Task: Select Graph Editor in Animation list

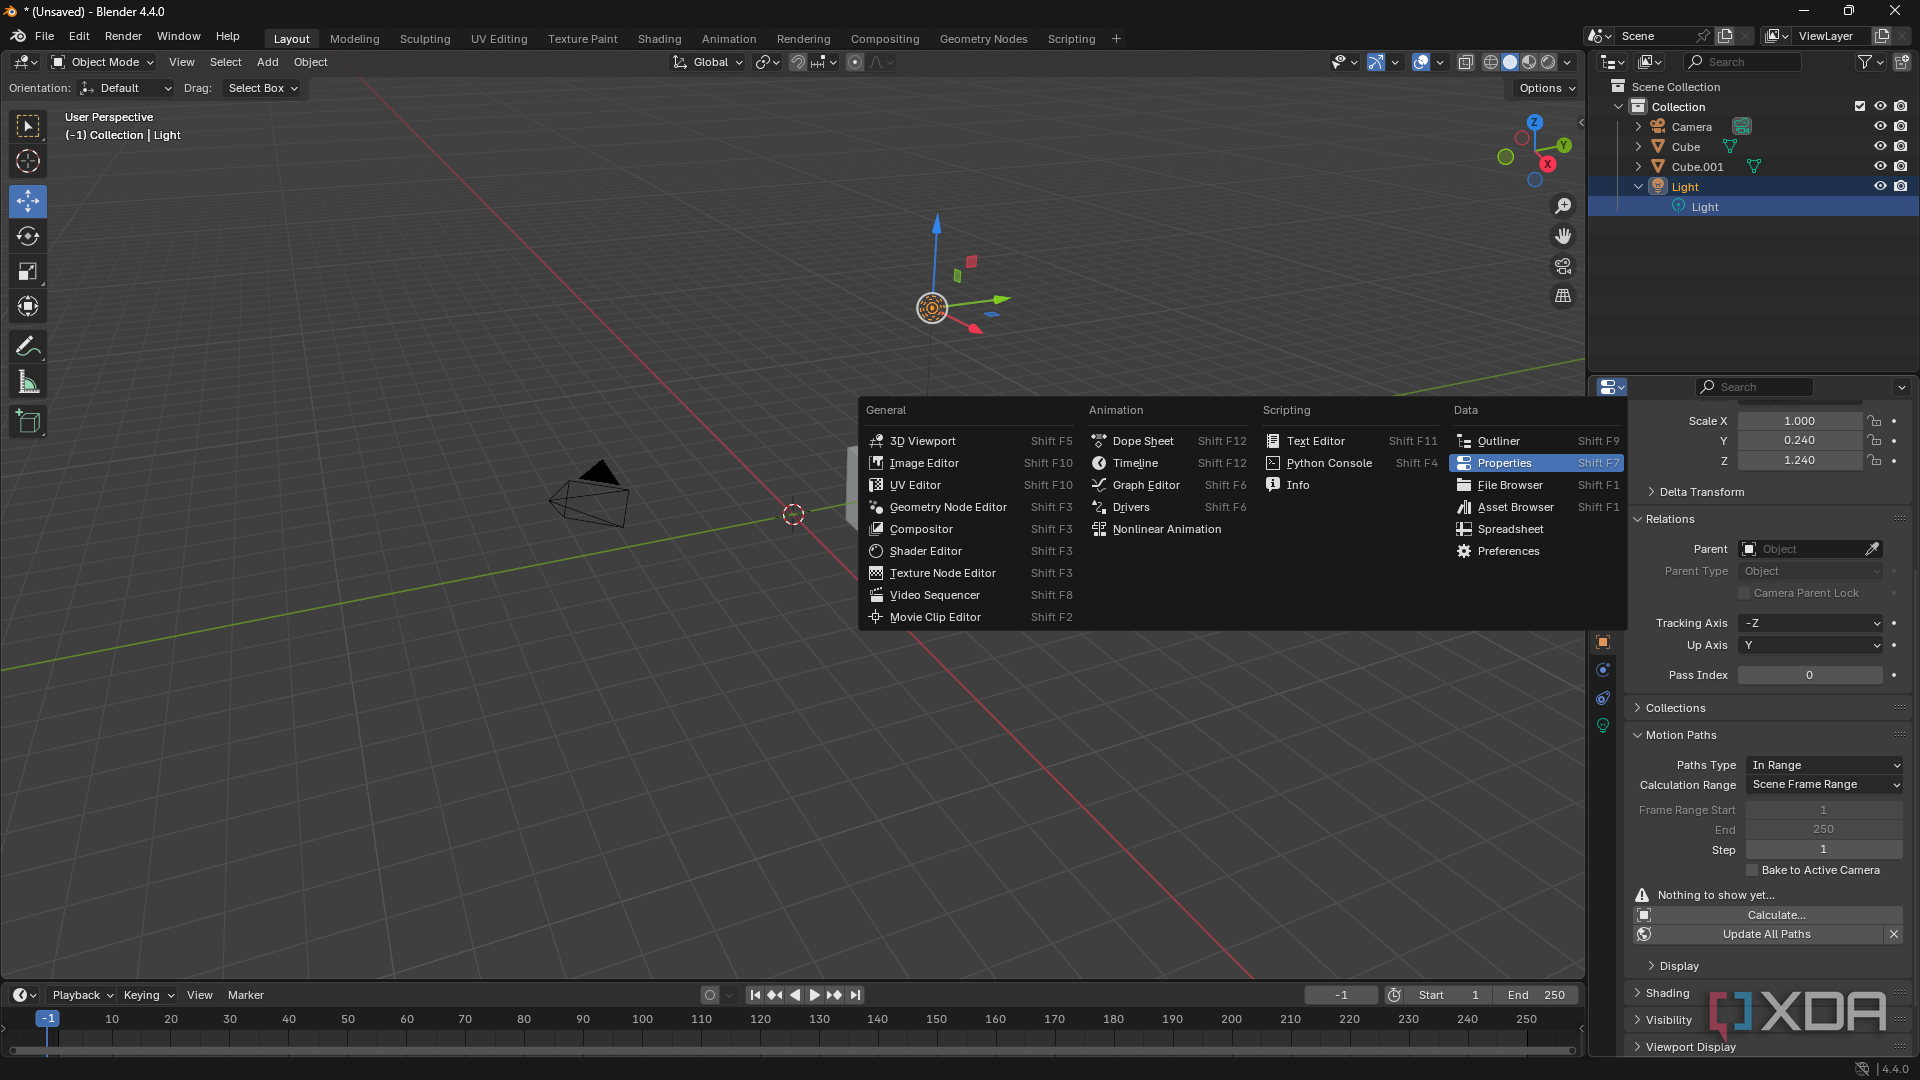Action: point(1168,485)
